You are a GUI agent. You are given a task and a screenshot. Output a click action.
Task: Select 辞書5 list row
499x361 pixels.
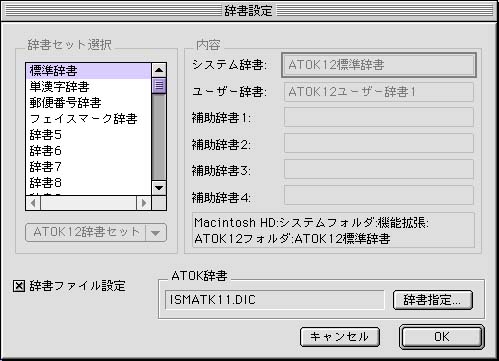pyautogui.click(x=88, y=135)
